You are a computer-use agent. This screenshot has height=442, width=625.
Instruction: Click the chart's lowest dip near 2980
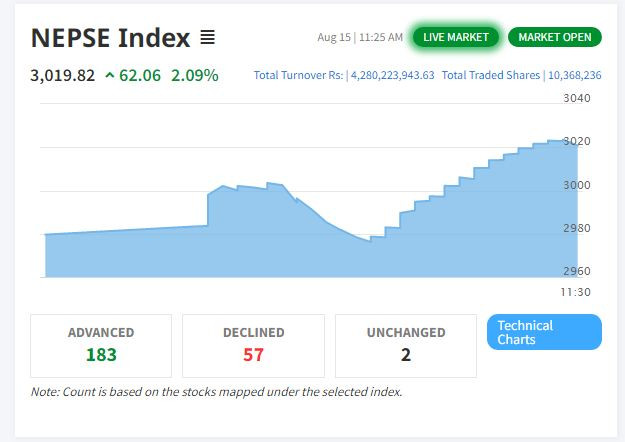coord(369,239)
